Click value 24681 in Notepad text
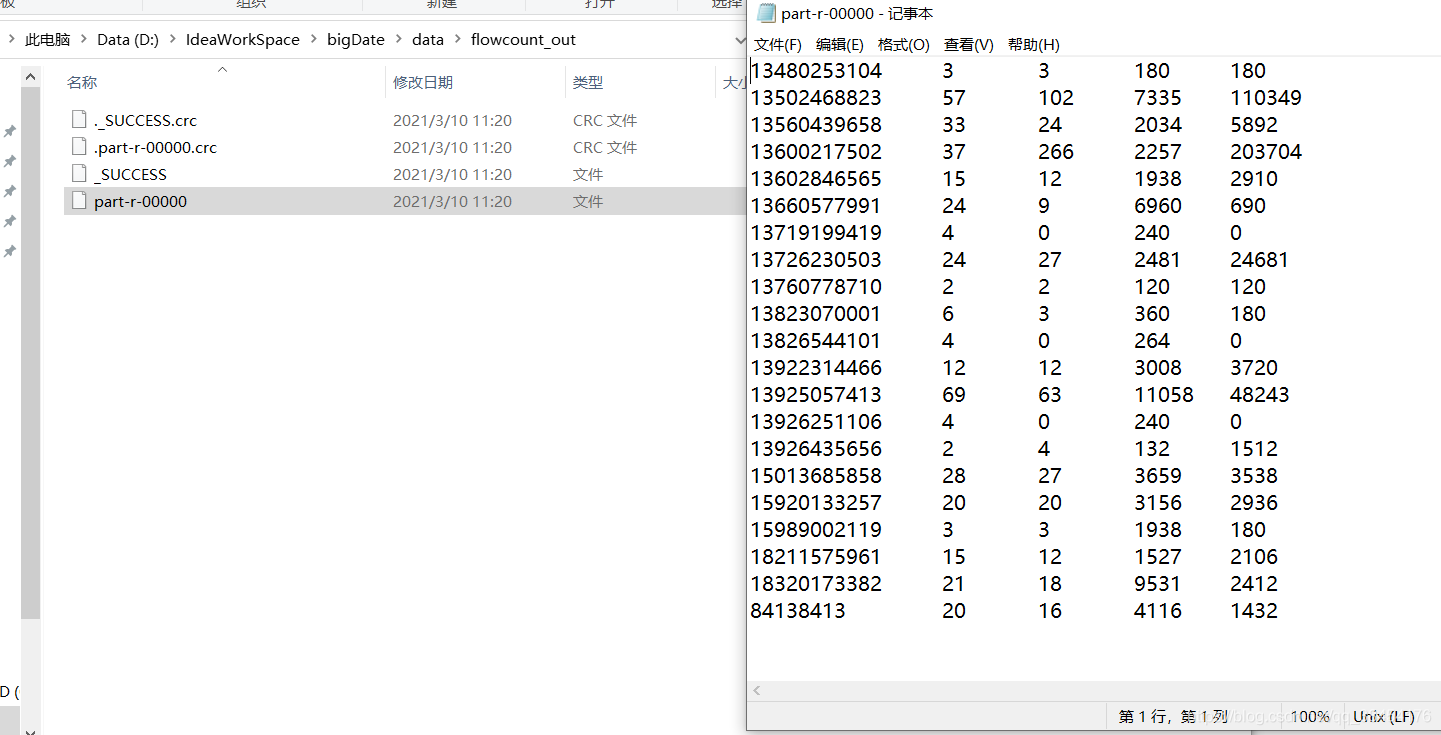The height and width of the screenshot is (735, 1441). [x=1260, y=260]
